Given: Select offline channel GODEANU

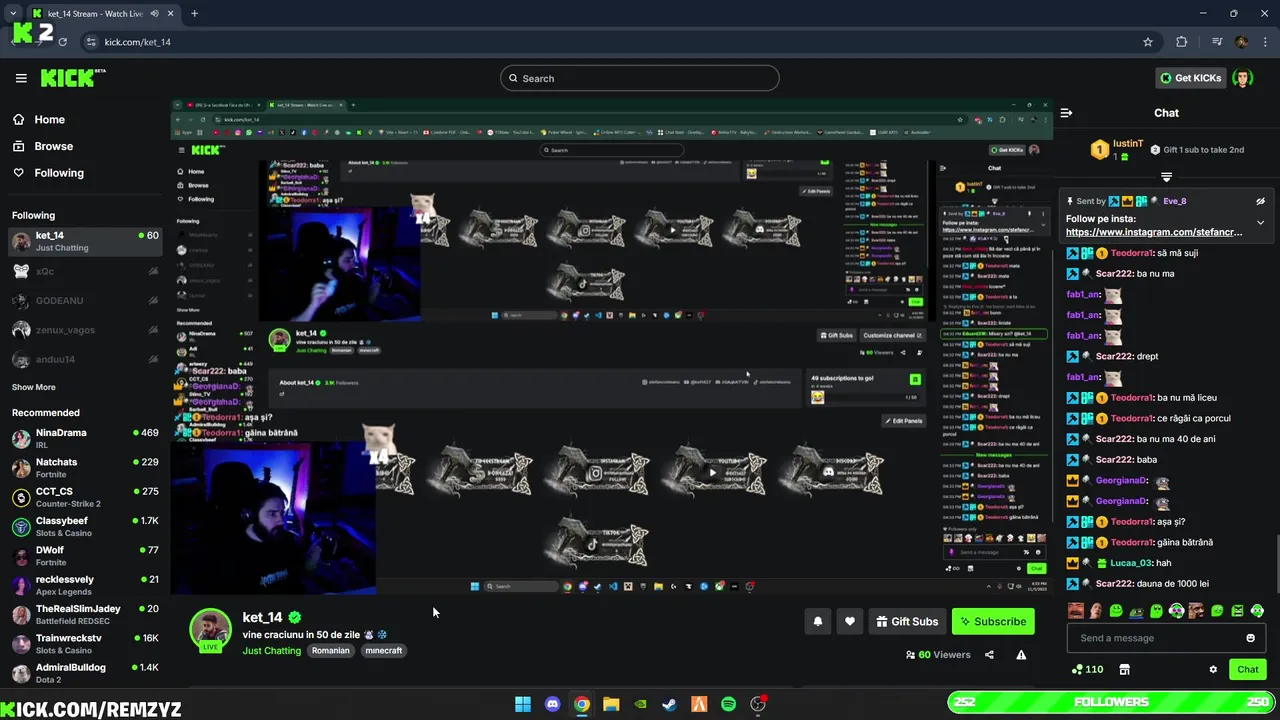Looking at the screenshot, I should (x=84, y=300).
